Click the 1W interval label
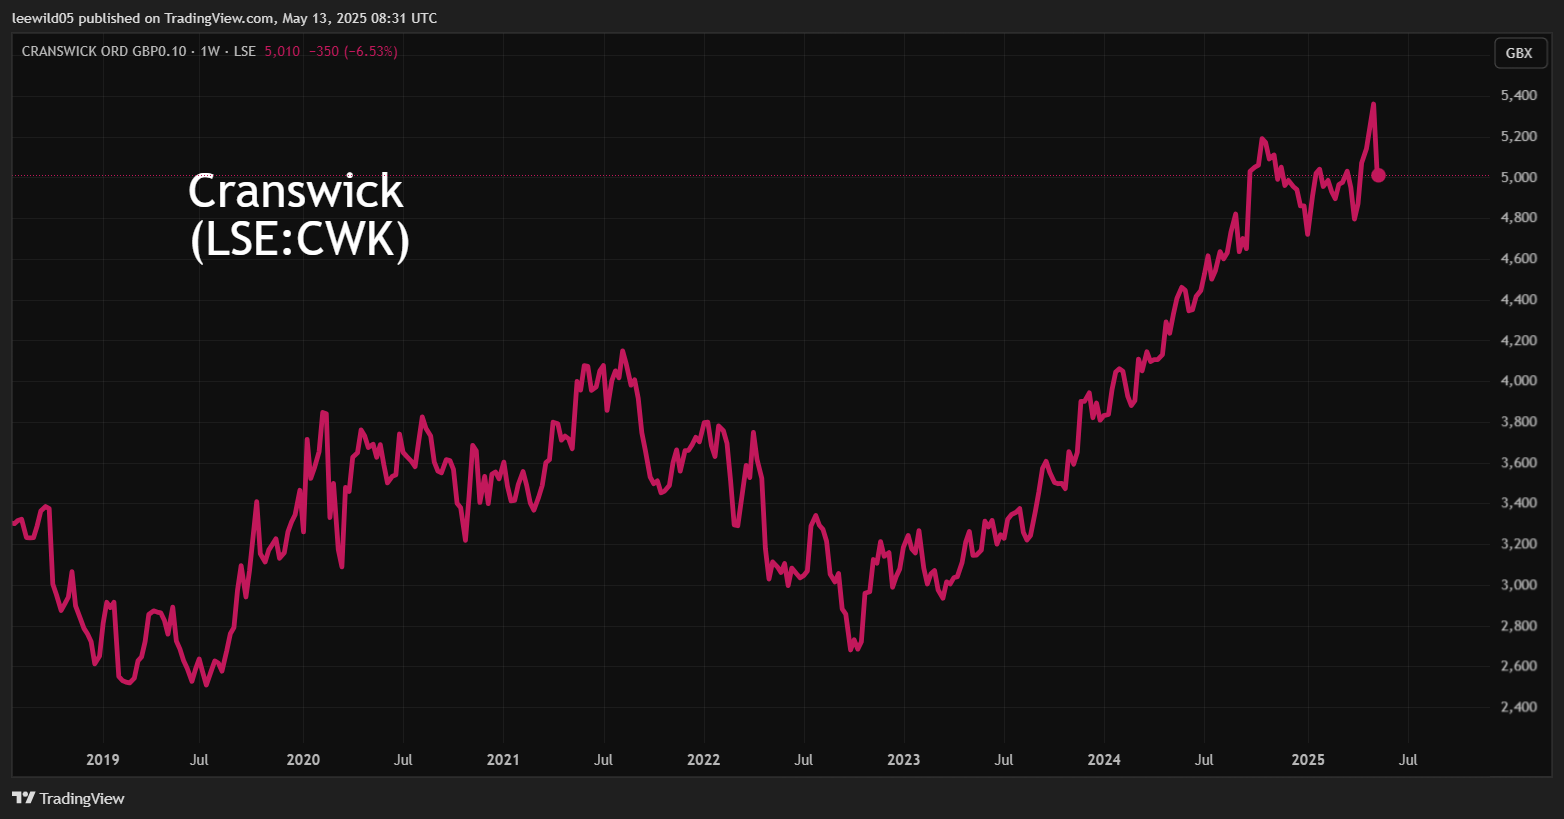This screenshot has height=819, width=1564. [x=210, y=51]
